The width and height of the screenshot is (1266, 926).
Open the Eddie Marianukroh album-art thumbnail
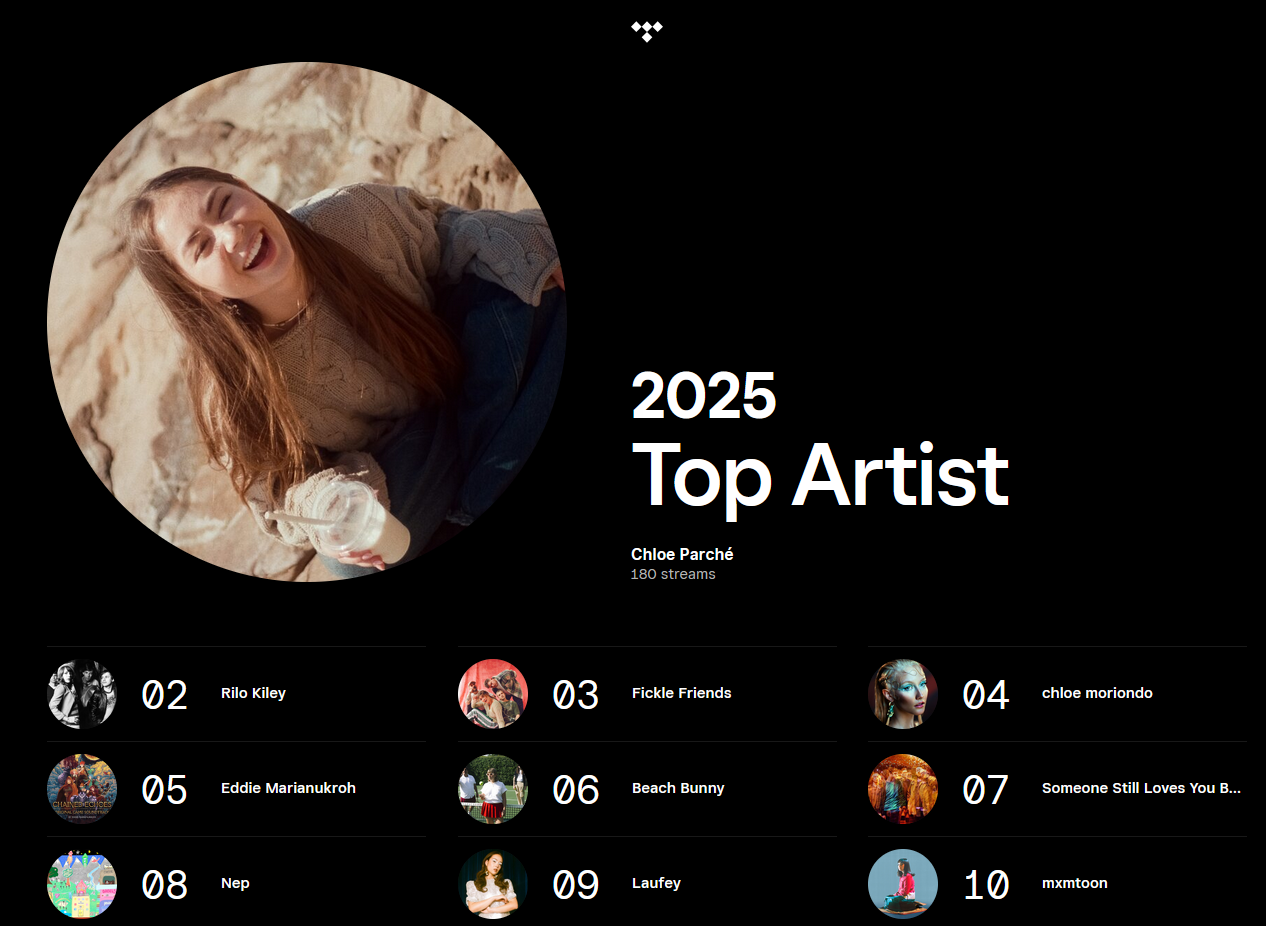click(x=82, y=789)
